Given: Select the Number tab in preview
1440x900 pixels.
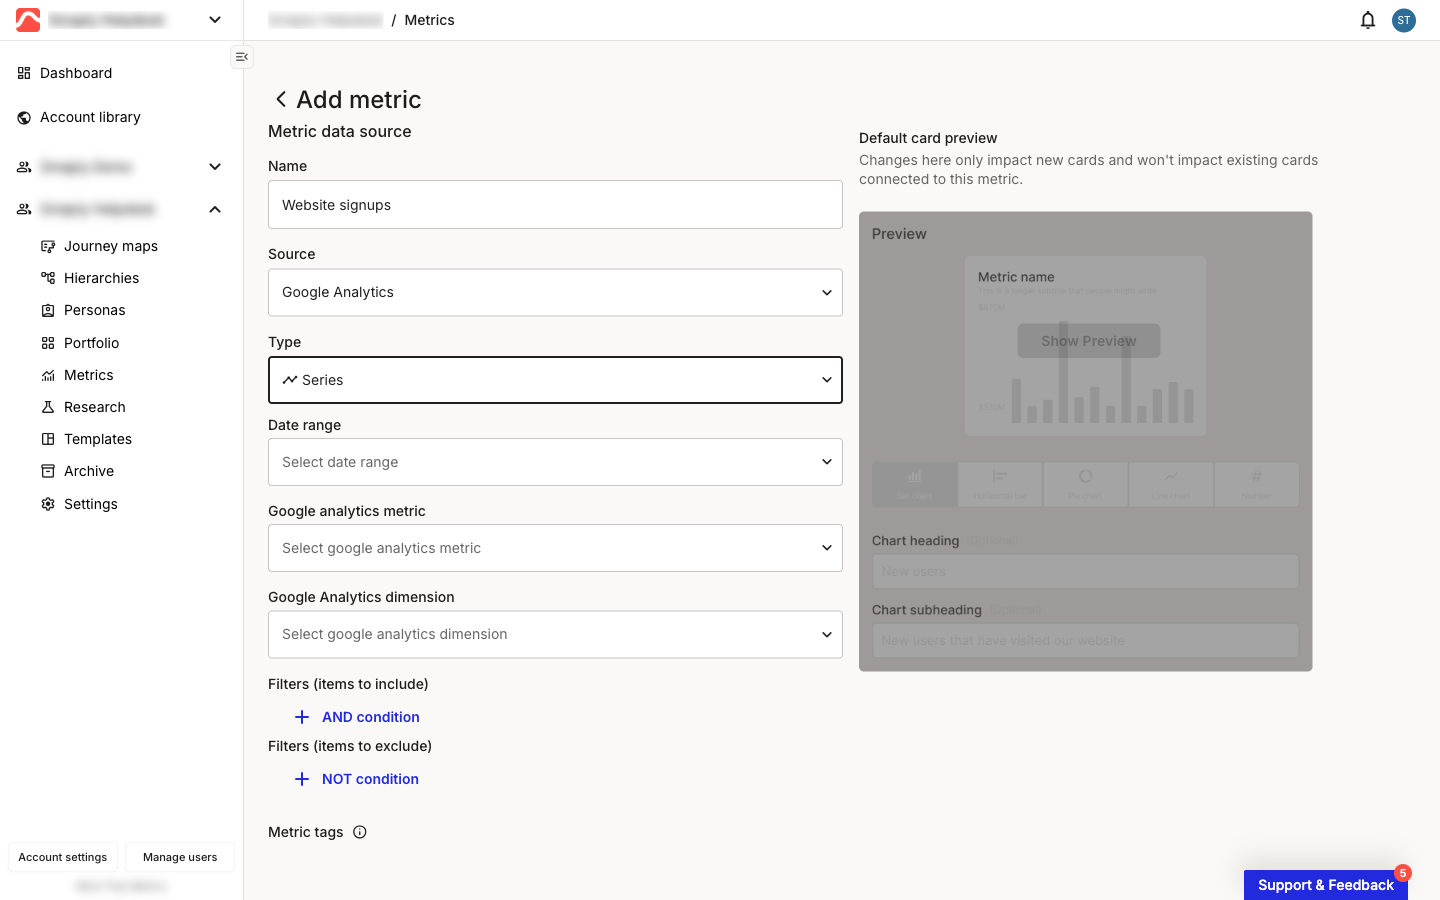Looking at the screenshot, I should (1257, 484).
